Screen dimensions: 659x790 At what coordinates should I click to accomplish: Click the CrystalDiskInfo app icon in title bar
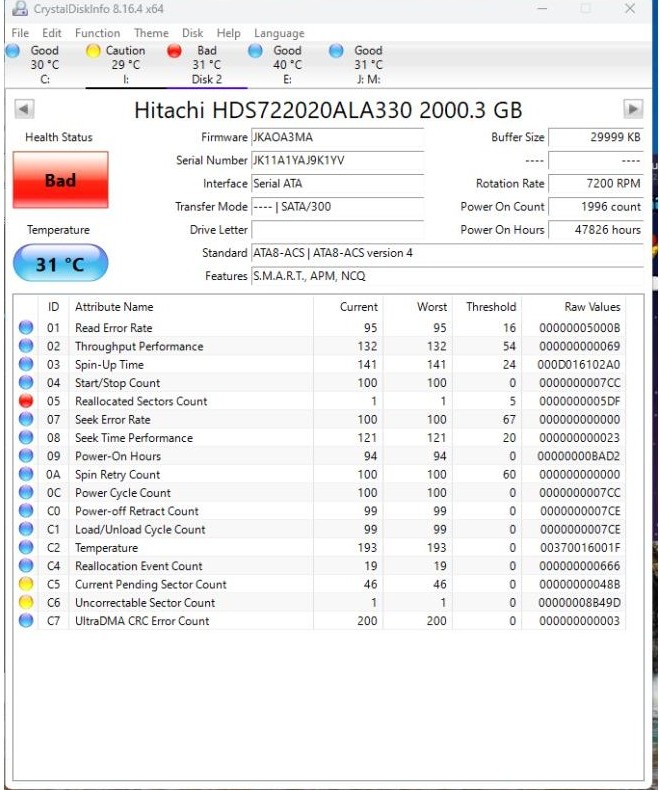pyautogui.click(x=19, y=9)
